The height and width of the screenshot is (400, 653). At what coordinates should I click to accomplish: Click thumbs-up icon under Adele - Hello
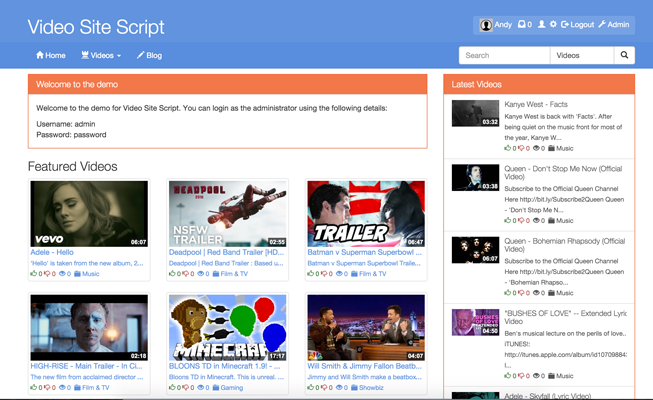click(34, 274)
